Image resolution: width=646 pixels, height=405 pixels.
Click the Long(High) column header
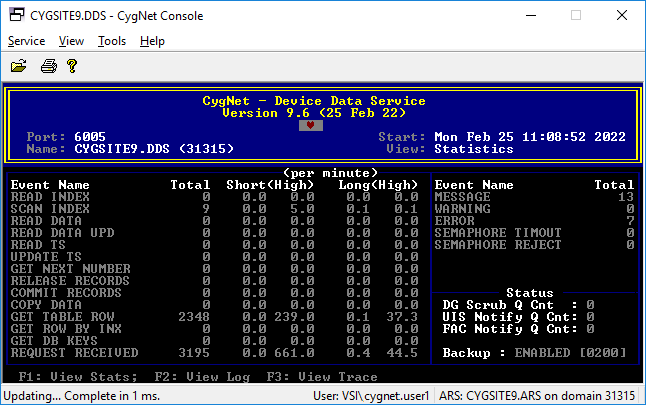(378, 185)
